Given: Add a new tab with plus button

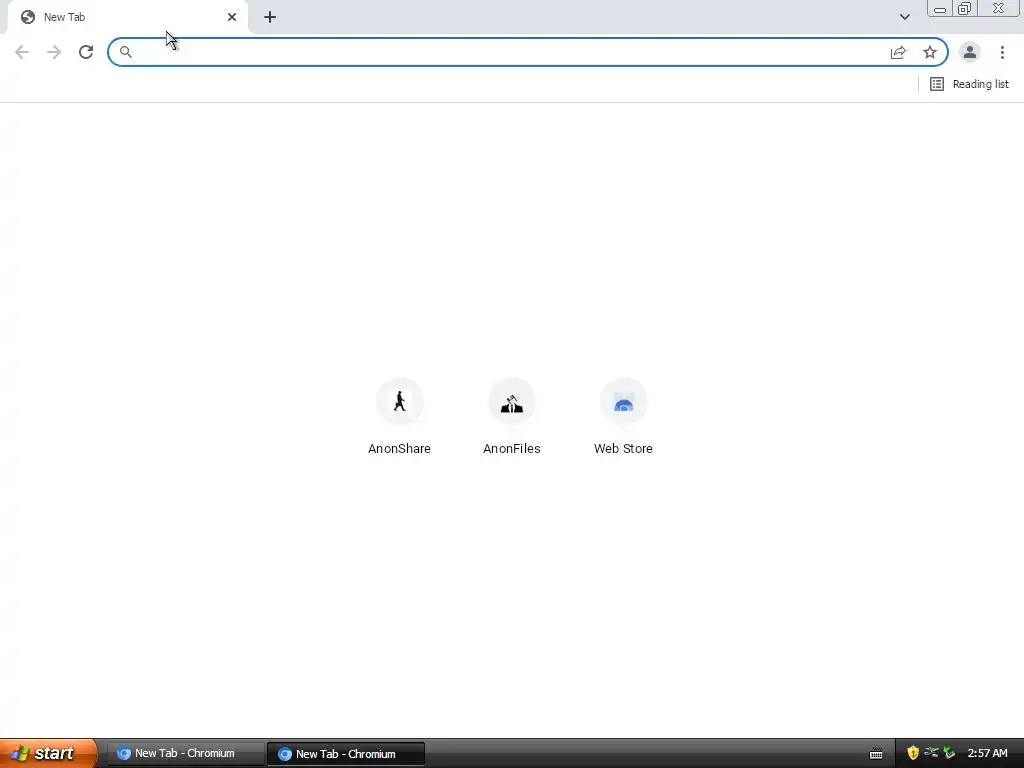Looking at the screenshot, I should coord(270,17).
